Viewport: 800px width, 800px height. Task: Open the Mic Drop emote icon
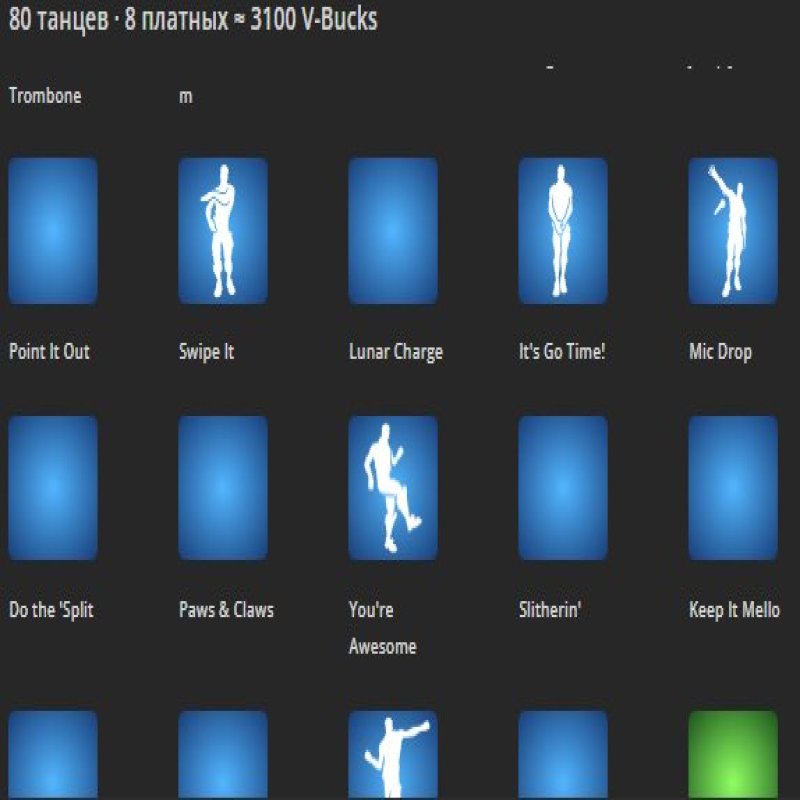tap(733, 231)
